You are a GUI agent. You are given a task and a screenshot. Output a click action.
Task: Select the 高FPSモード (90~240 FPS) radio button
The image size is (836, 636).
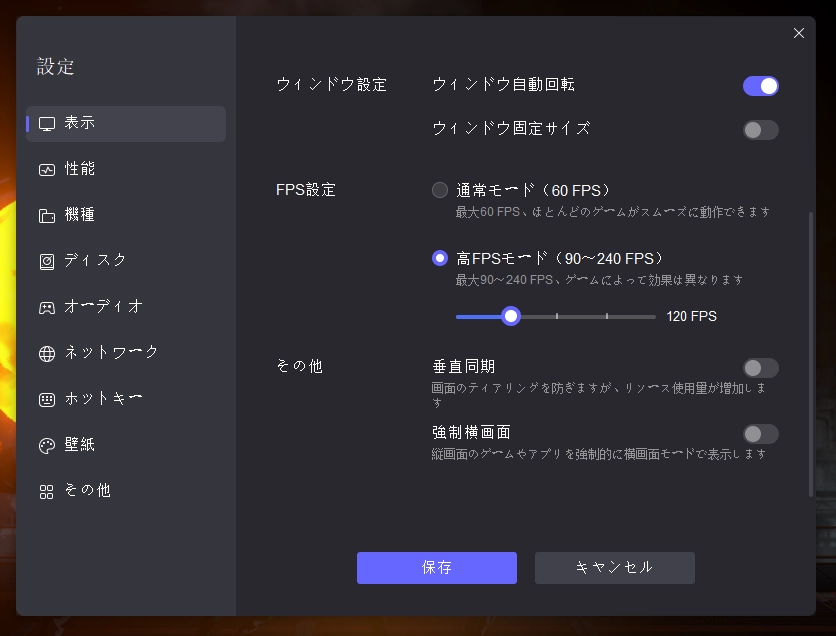[x=440, y=258]
